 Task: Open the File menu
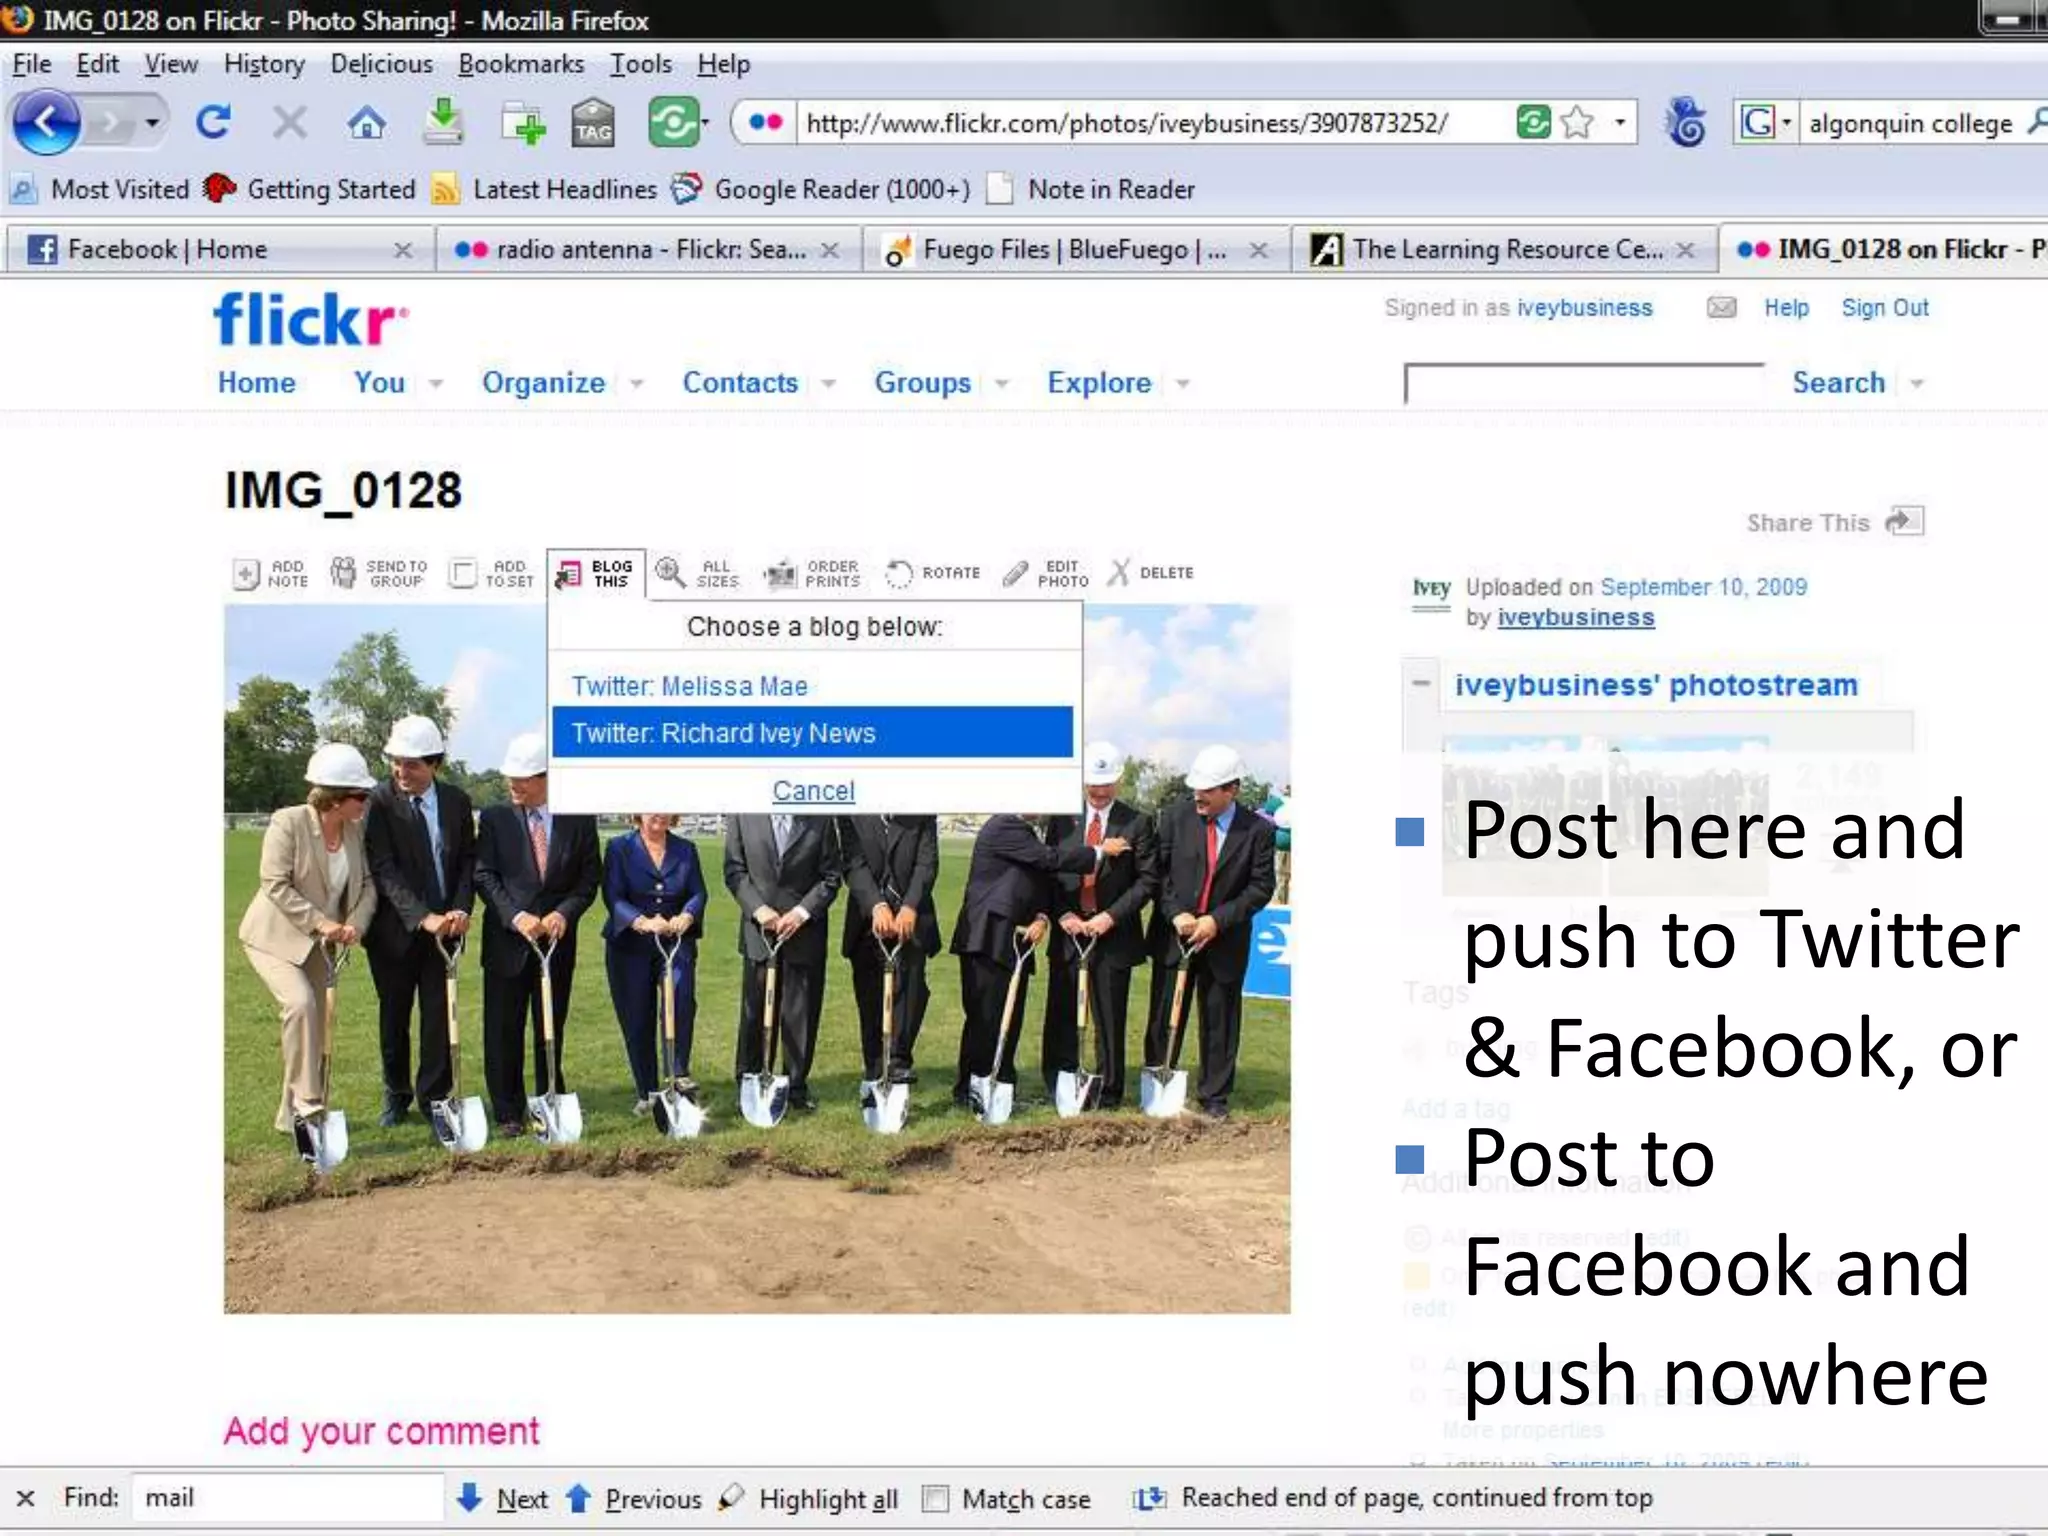click(x=32, y=64)
